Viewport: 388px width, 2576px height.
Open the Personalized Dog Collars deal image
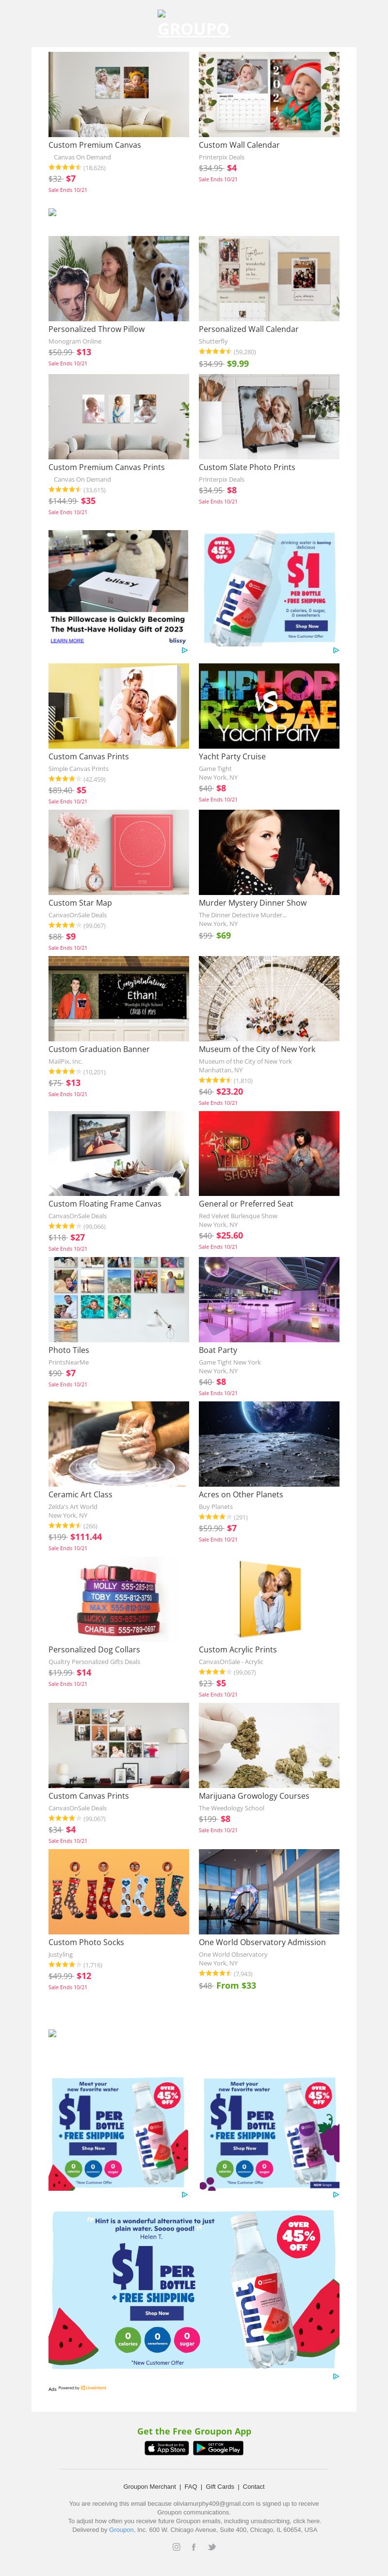pos(118,1598)
